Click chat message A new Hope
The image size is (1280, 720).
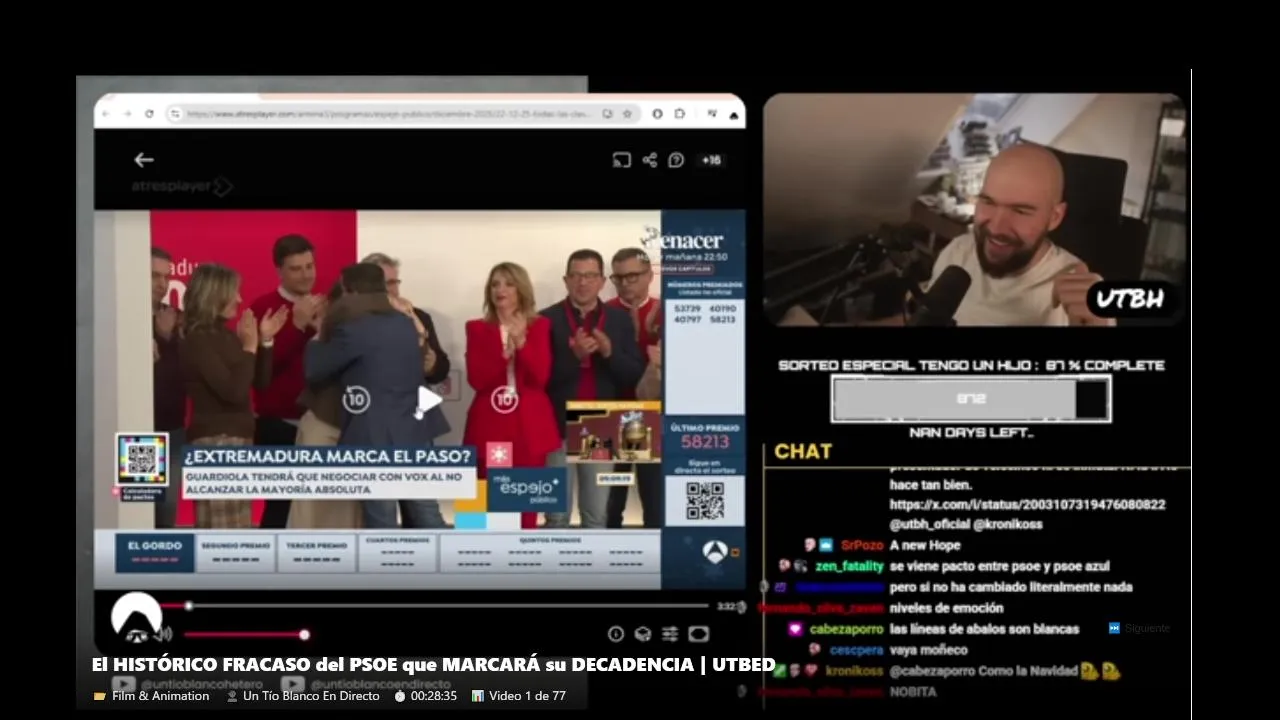(x=925, y=545)
